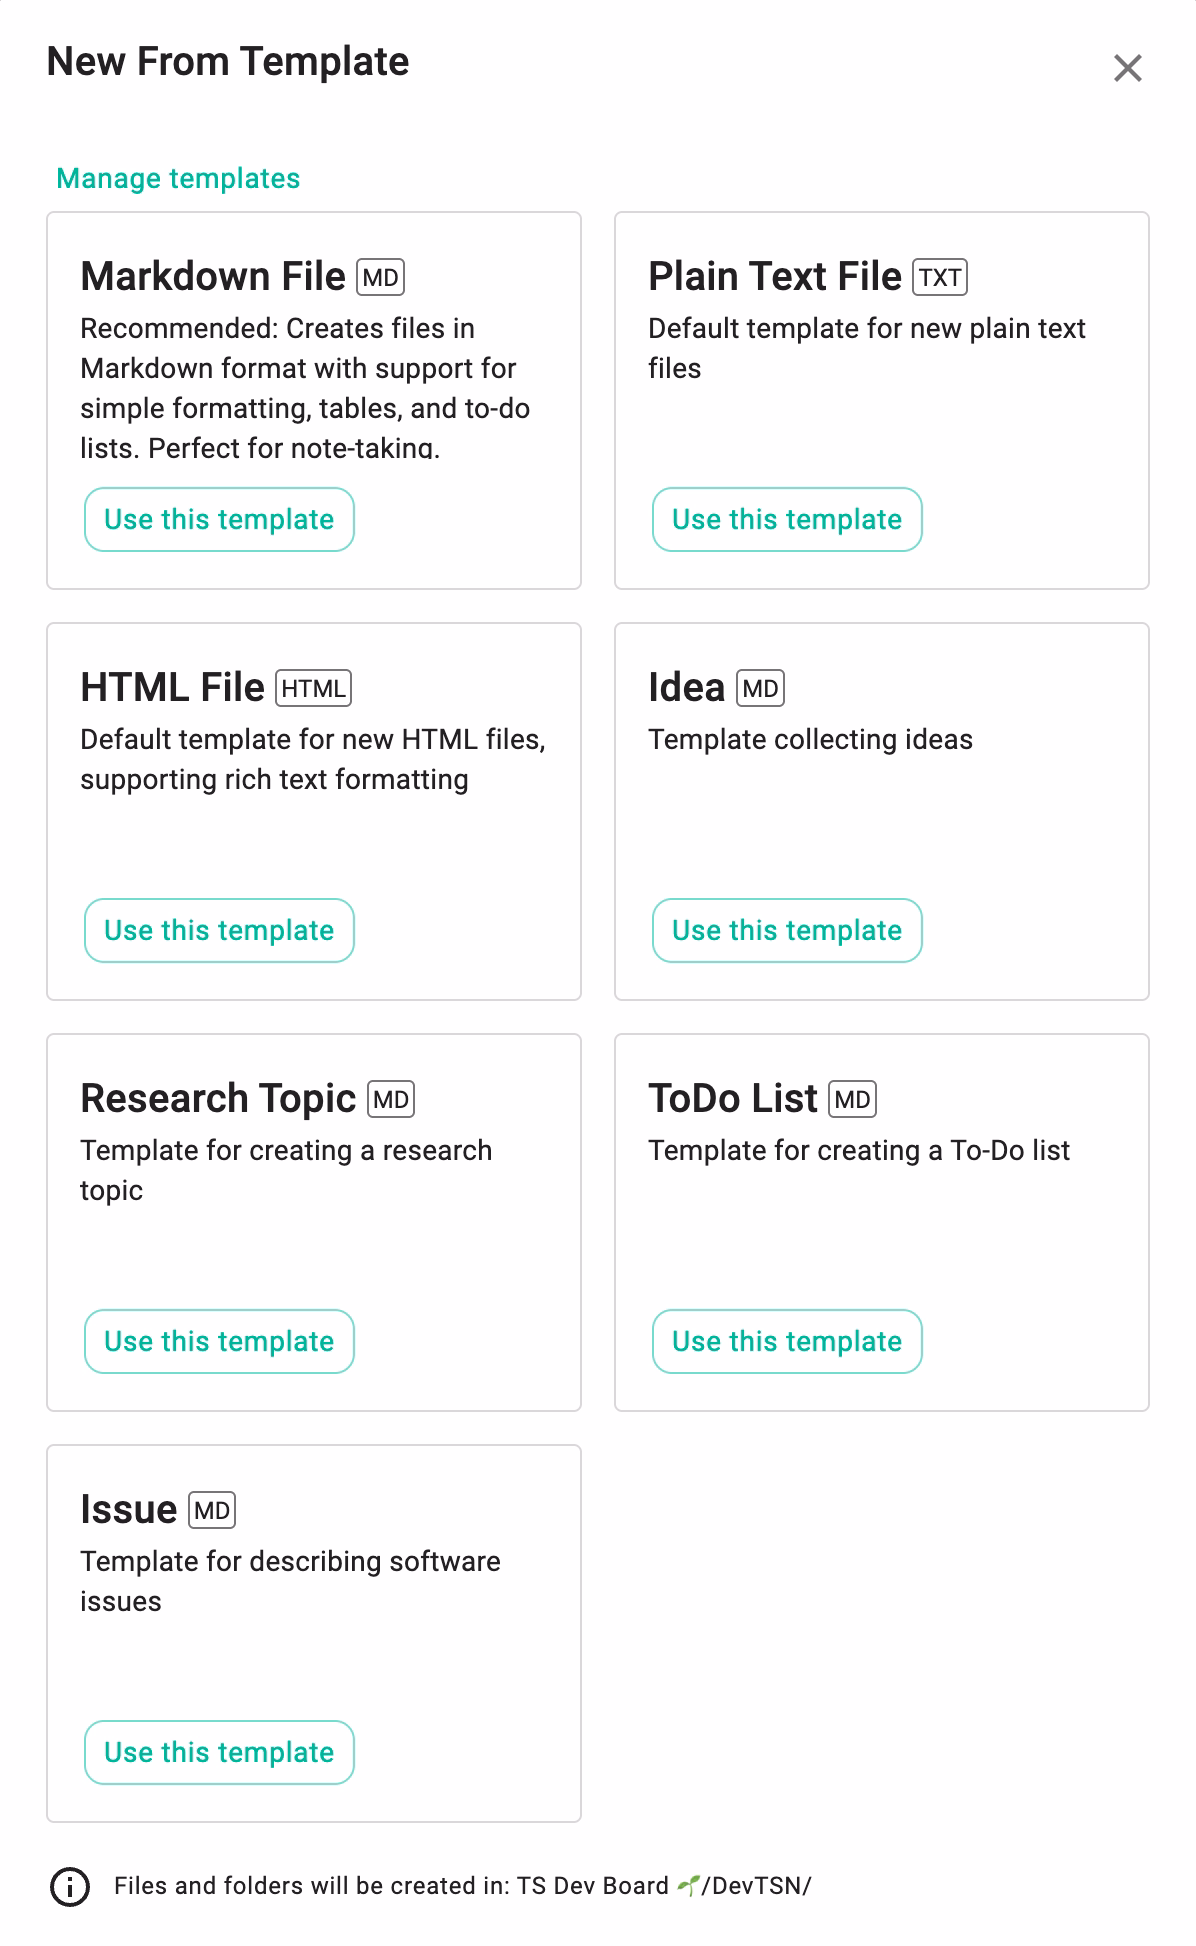Viewport: 1196px width, 1946px height.
Task: Use the Plain Text File template
Action: [786, 519]
